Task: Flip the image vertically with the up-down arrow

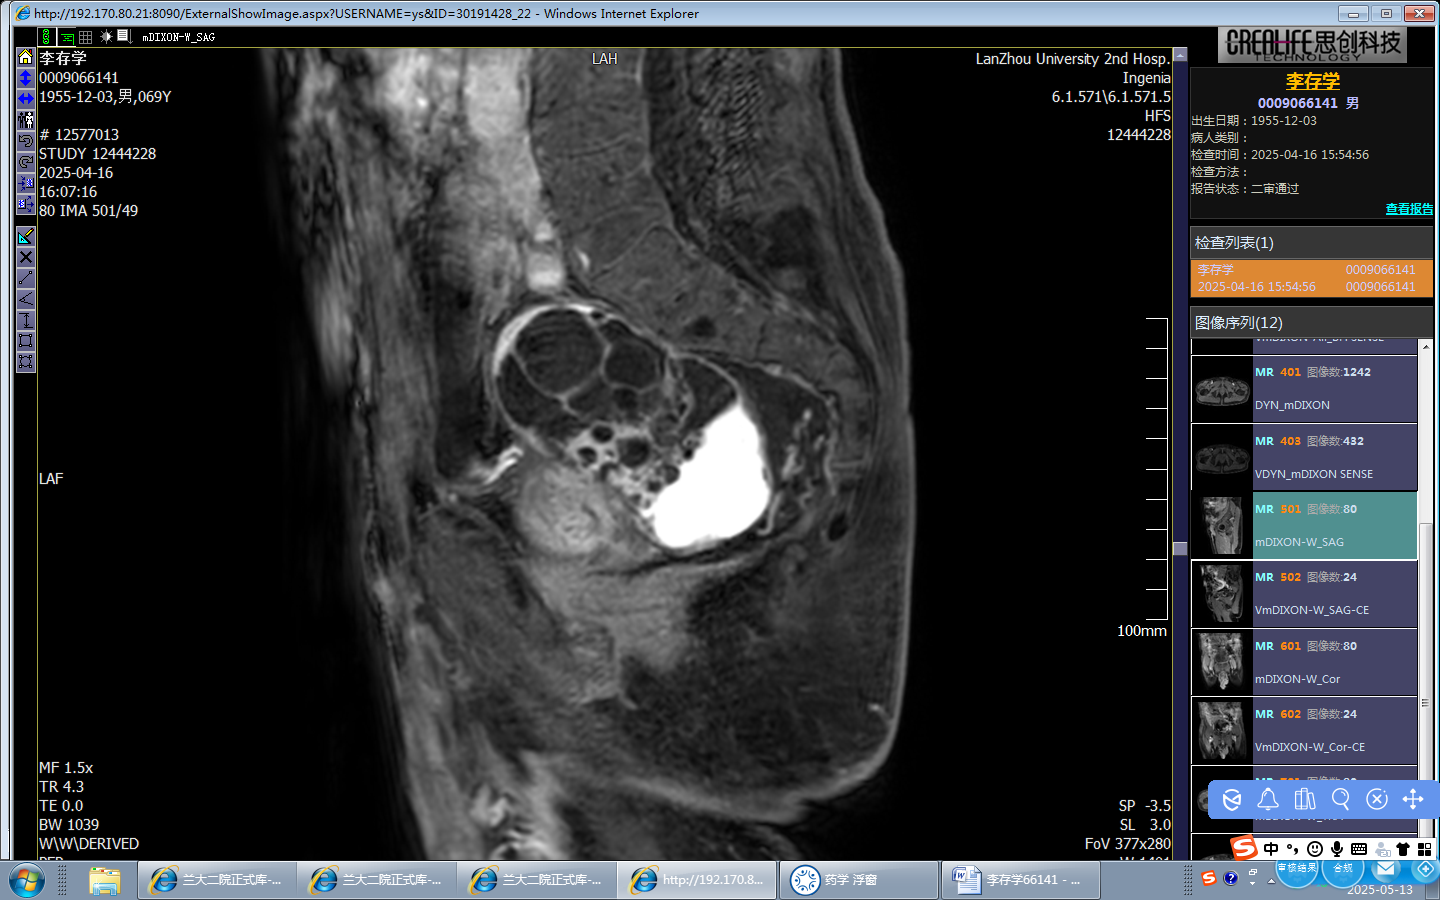Action: 26,78
